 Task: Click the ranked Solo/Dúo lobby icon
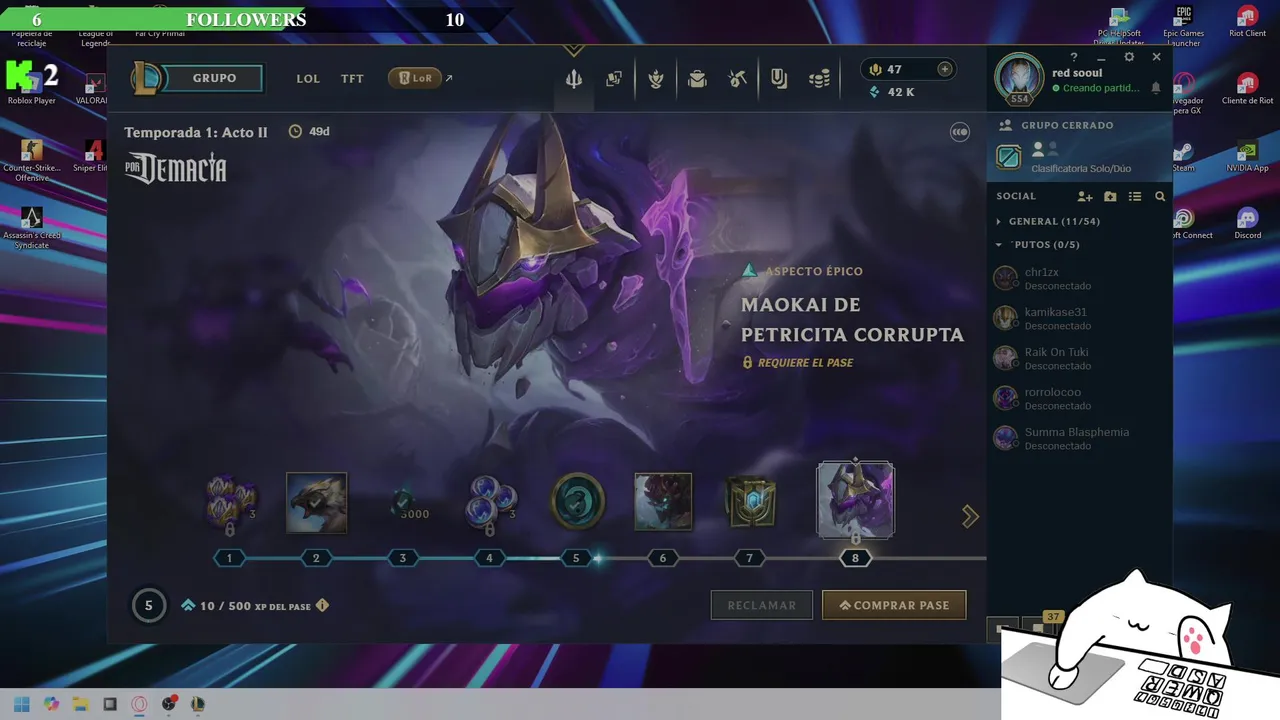click(x=1008, y=157)
